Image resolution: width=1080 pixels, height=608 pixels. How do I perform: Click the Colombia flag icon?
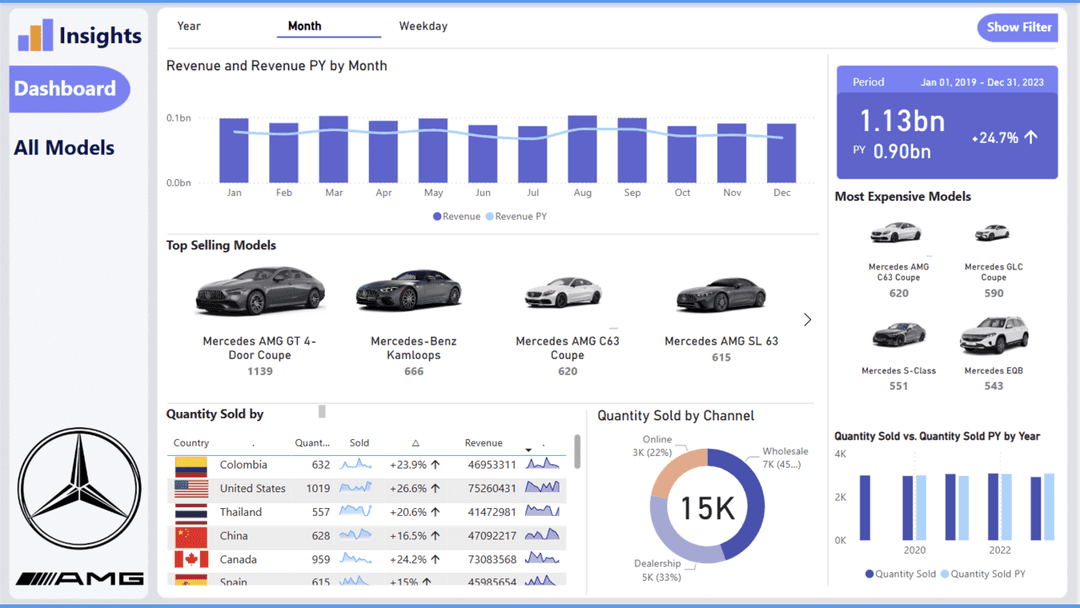191,465
